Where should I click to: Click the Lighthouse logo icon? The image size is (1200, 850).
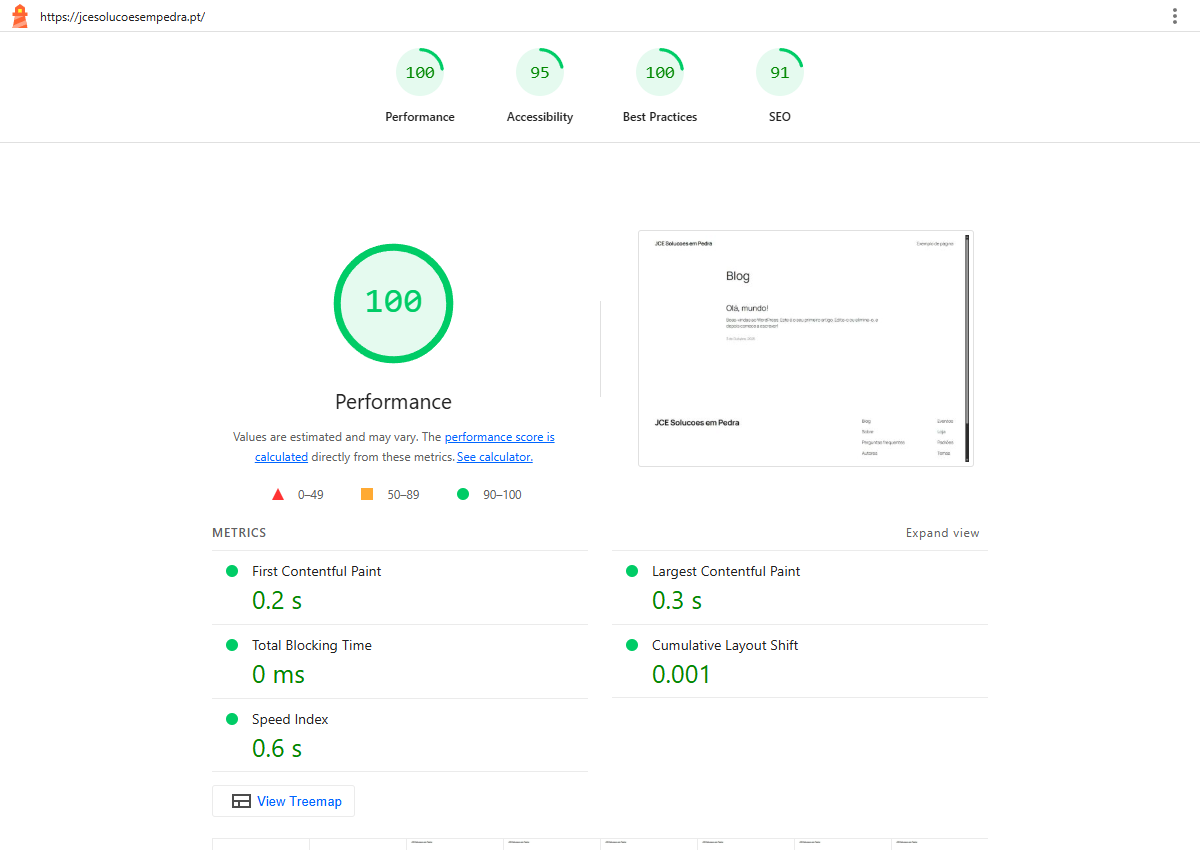click(19, 16)
